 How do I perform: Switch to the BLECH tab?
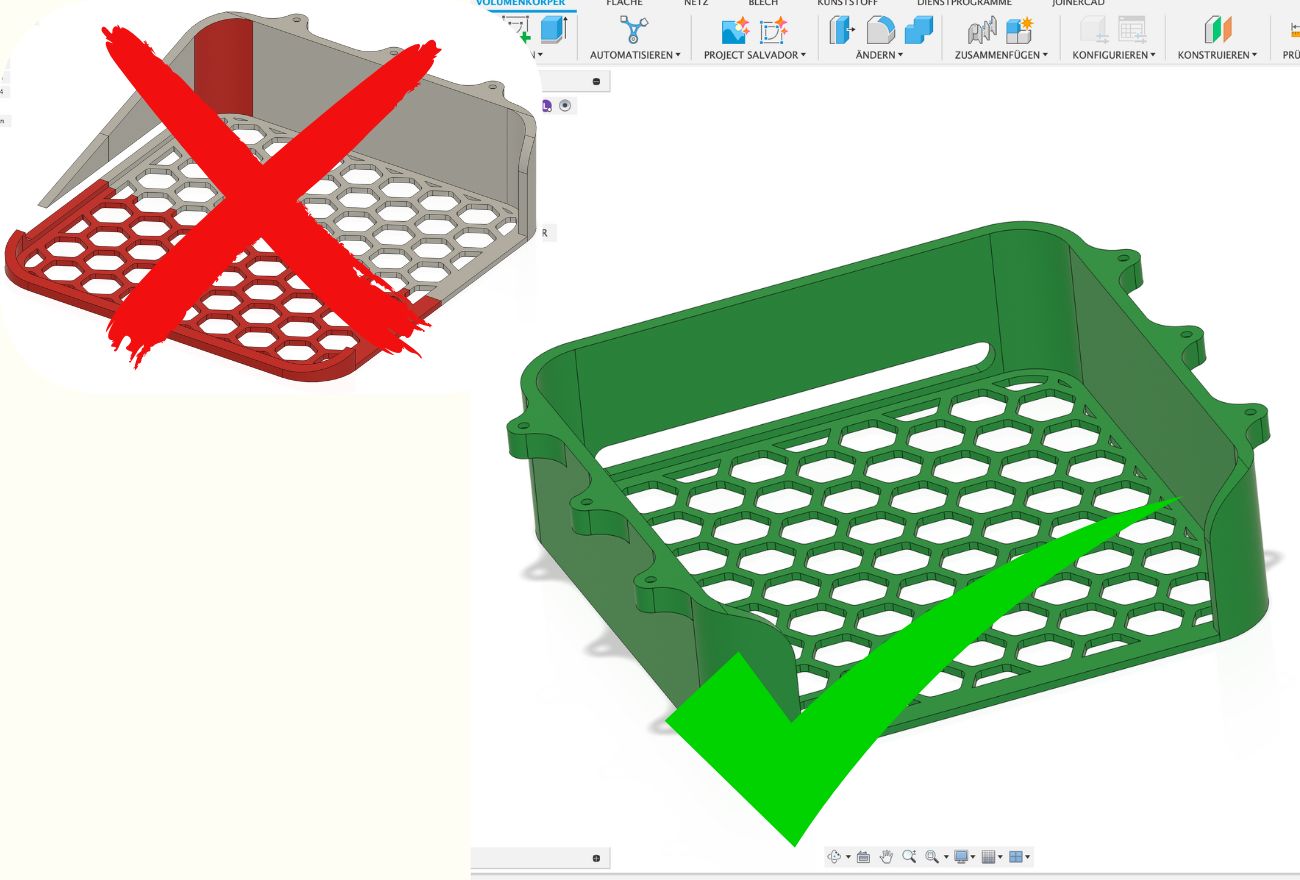click(762, 3)
